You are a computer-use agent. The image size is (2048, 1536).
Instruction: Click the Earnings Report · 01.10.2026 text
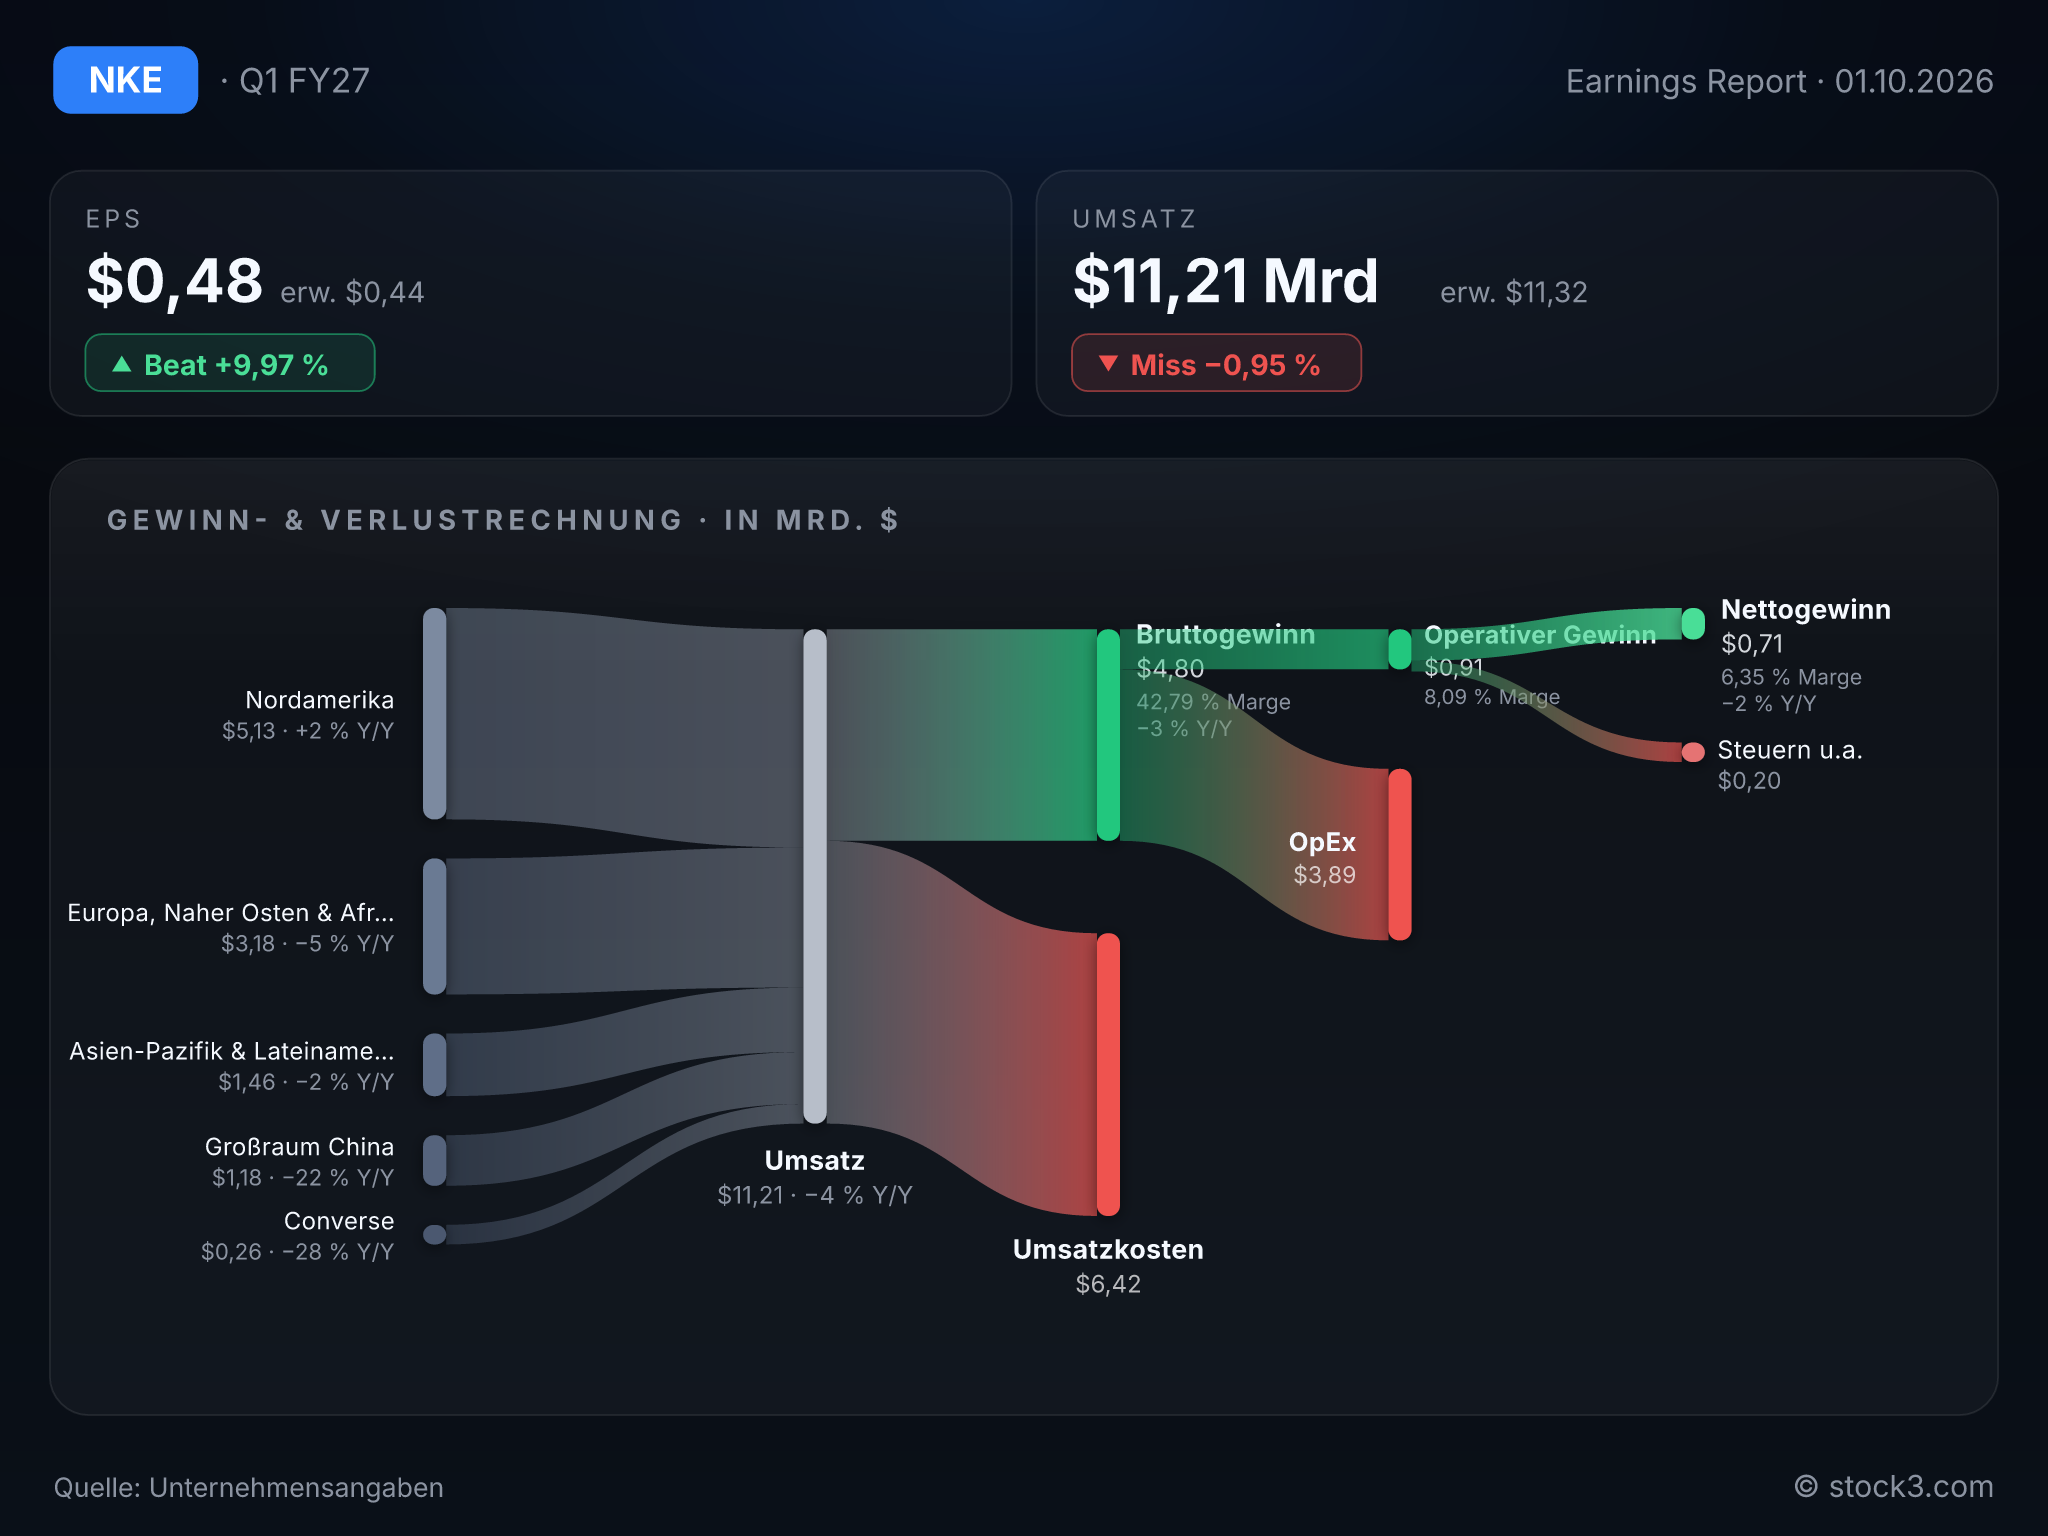(x=1780, y=81)
